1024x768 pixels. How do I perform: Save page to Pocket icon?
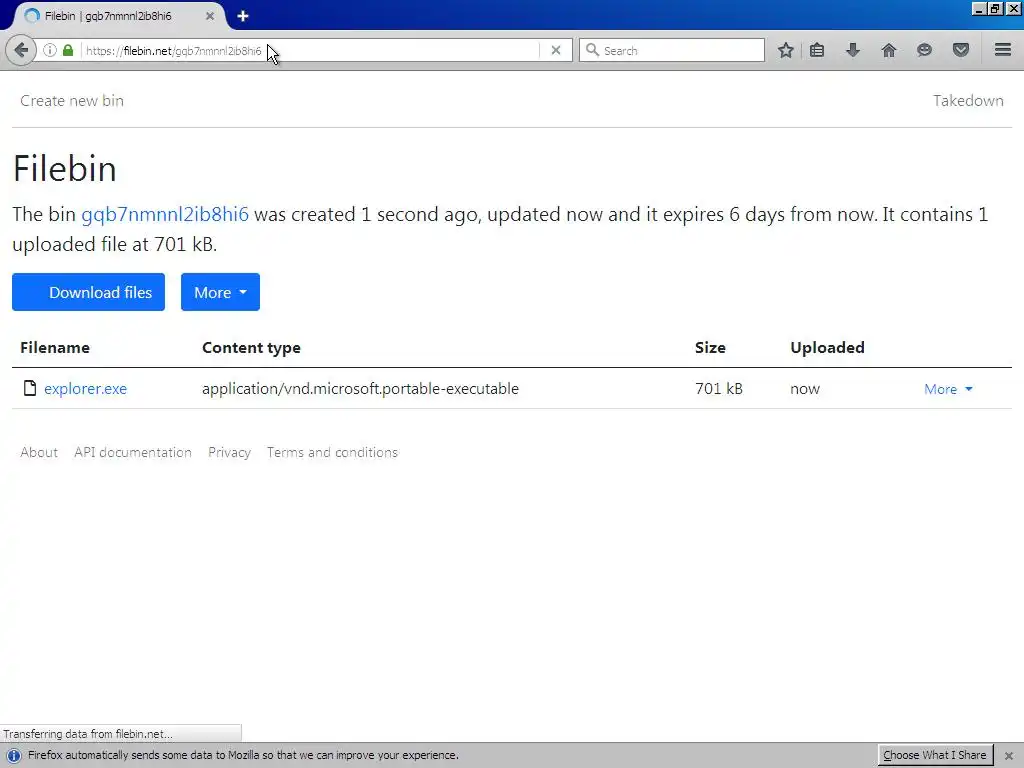[961, 50]
